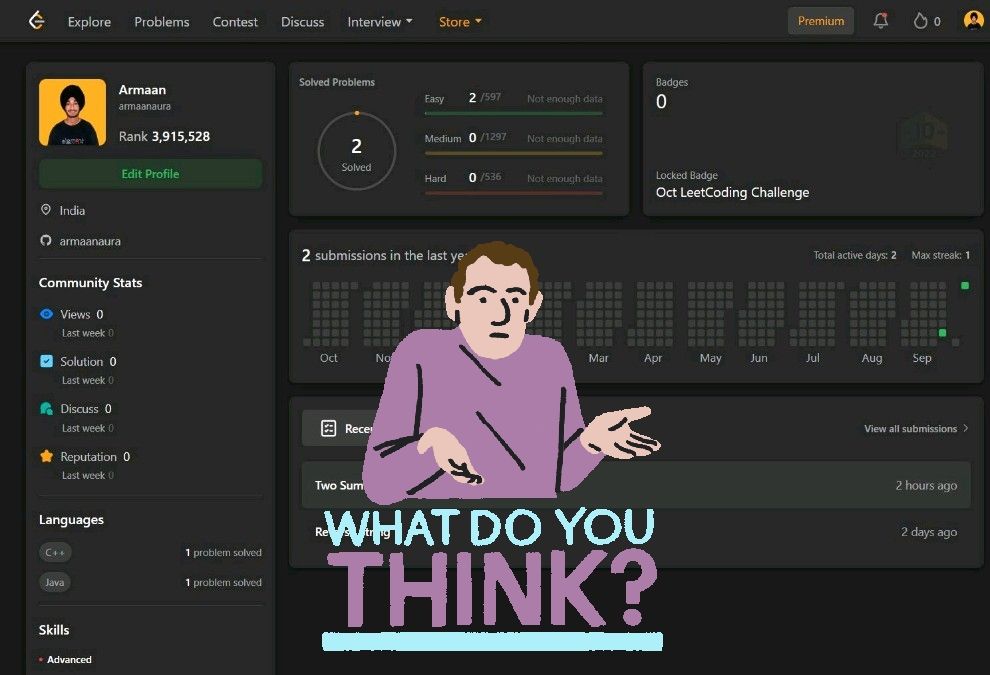
Task: Click the Solution checkmark icon
Action: click(x=46, y=361)
